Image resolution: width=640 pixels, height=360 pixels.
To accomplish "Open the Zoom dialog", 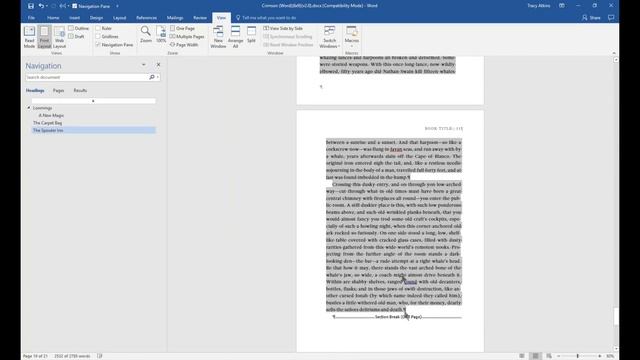I will pyautogui.click(x=146, y=35).
